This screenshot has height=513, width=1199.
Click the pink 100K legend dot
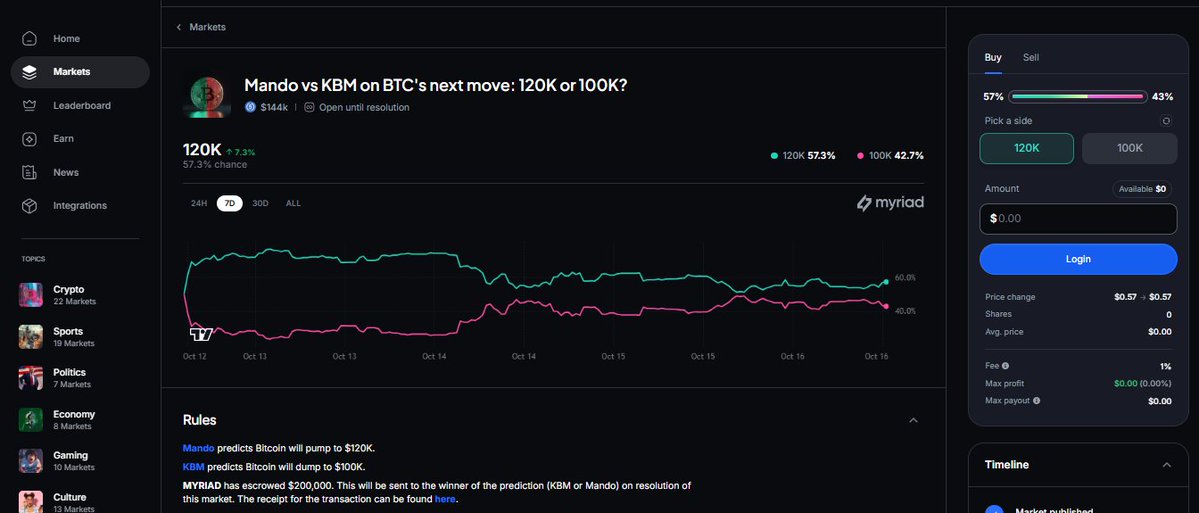[861, 156]
